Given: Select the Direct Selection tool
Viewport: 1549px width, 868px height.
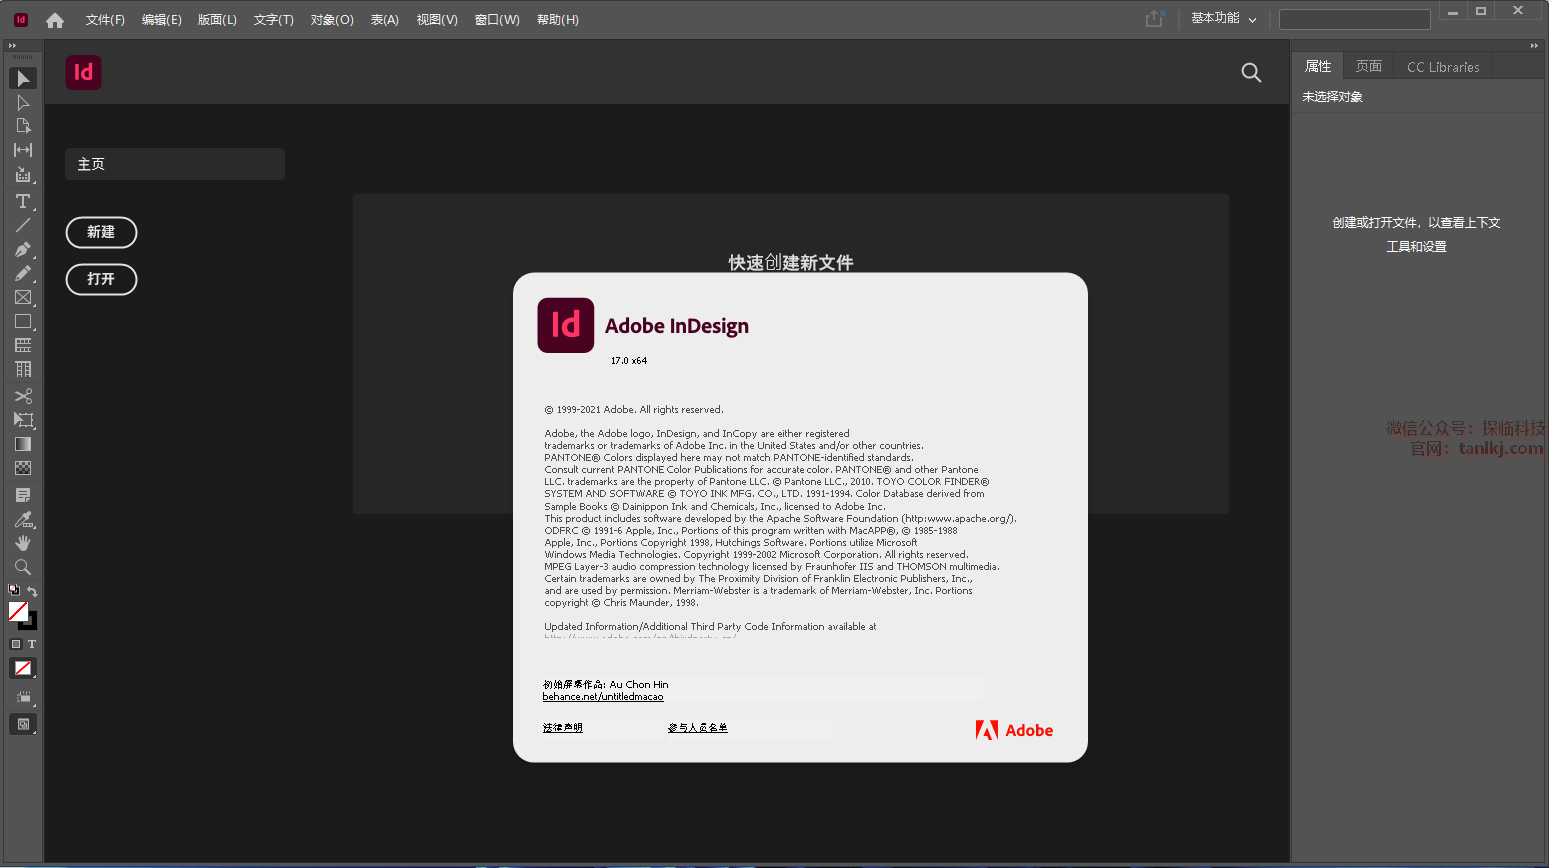Looking at the screenshot, I should (x=23, y=102).
